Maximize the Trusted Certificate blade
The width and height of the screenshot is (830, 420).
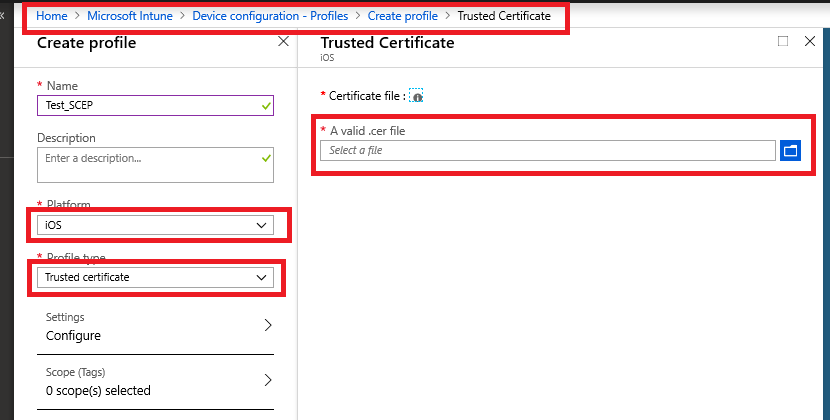click(783, 41)
